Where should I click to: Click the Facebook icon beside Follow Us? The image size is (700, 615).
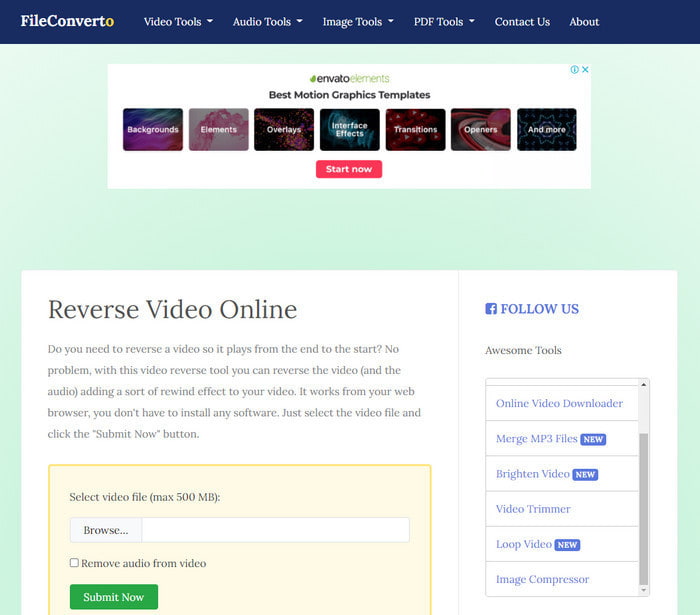[x=491, y=309]
